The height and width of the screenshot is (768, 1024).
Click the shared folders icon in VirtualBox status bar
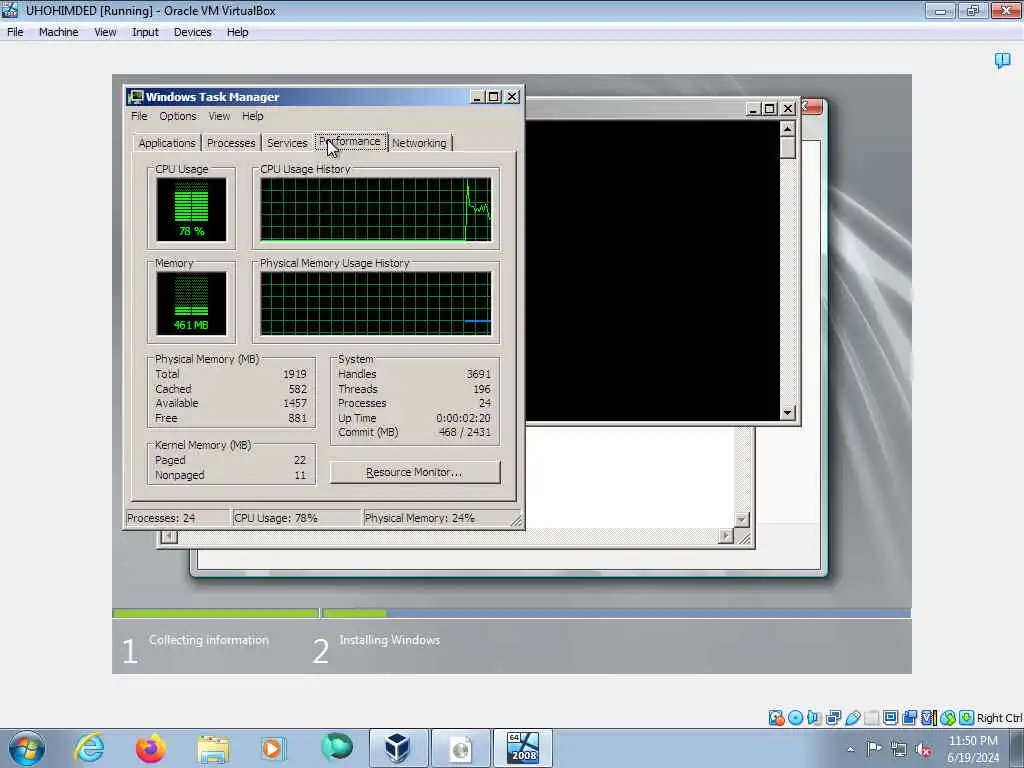(x=871, y=718)
